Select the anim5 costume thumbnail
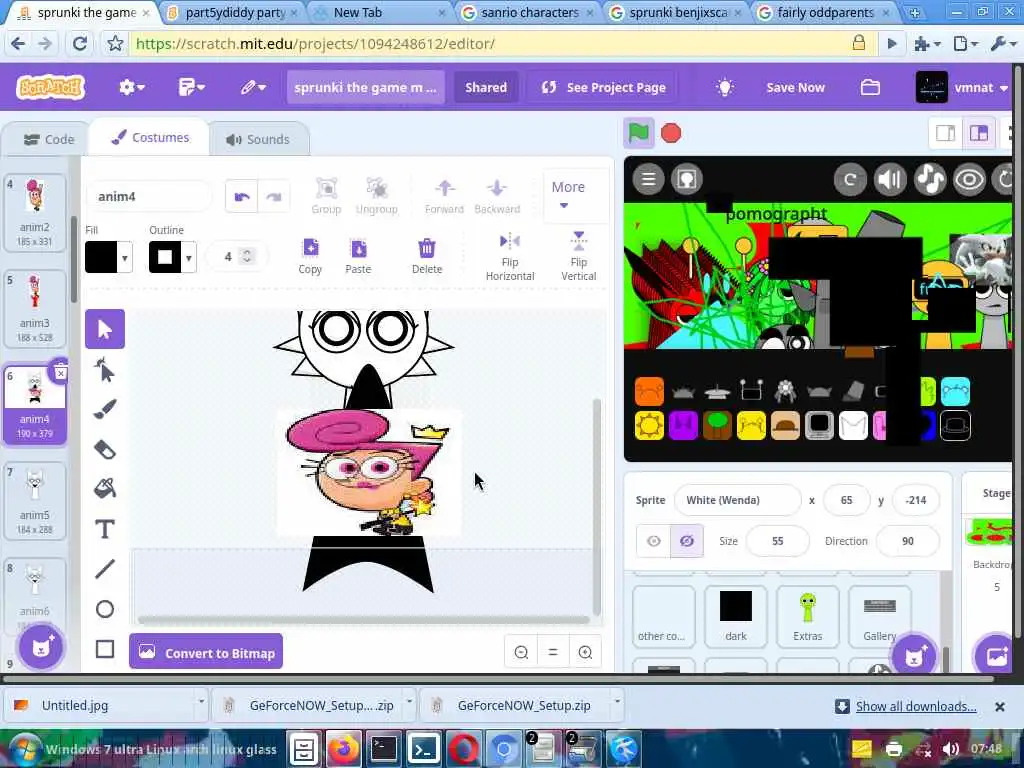1024x768 pixels. tap(35, 500)
